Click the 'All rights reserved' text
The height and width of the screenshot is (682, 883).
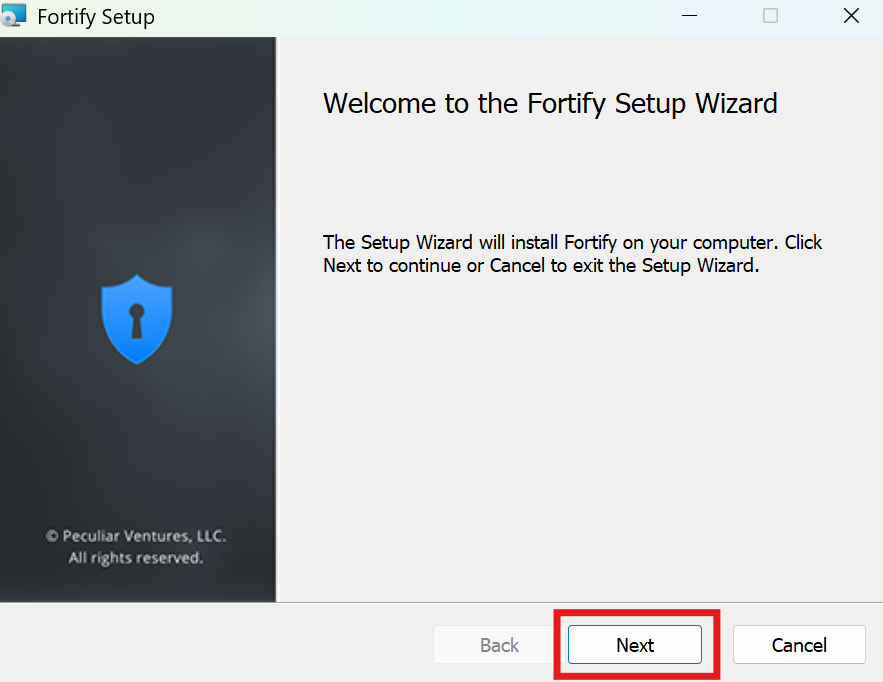pos(137,559)
